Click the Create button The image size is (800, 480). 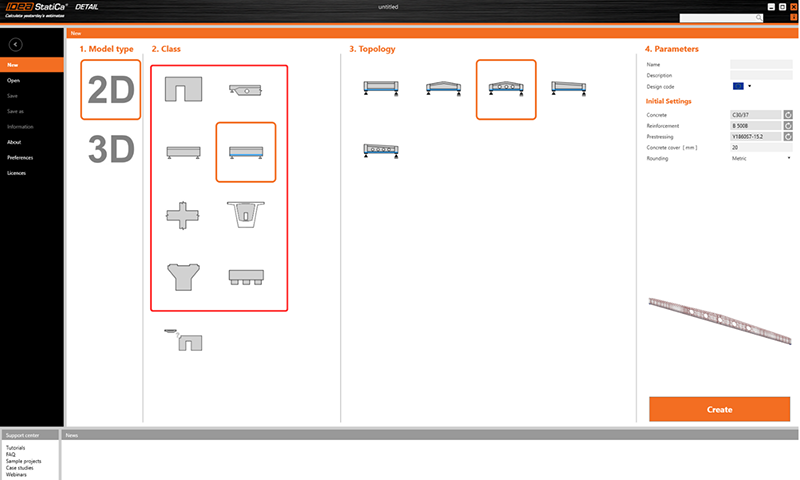(719, 409)
